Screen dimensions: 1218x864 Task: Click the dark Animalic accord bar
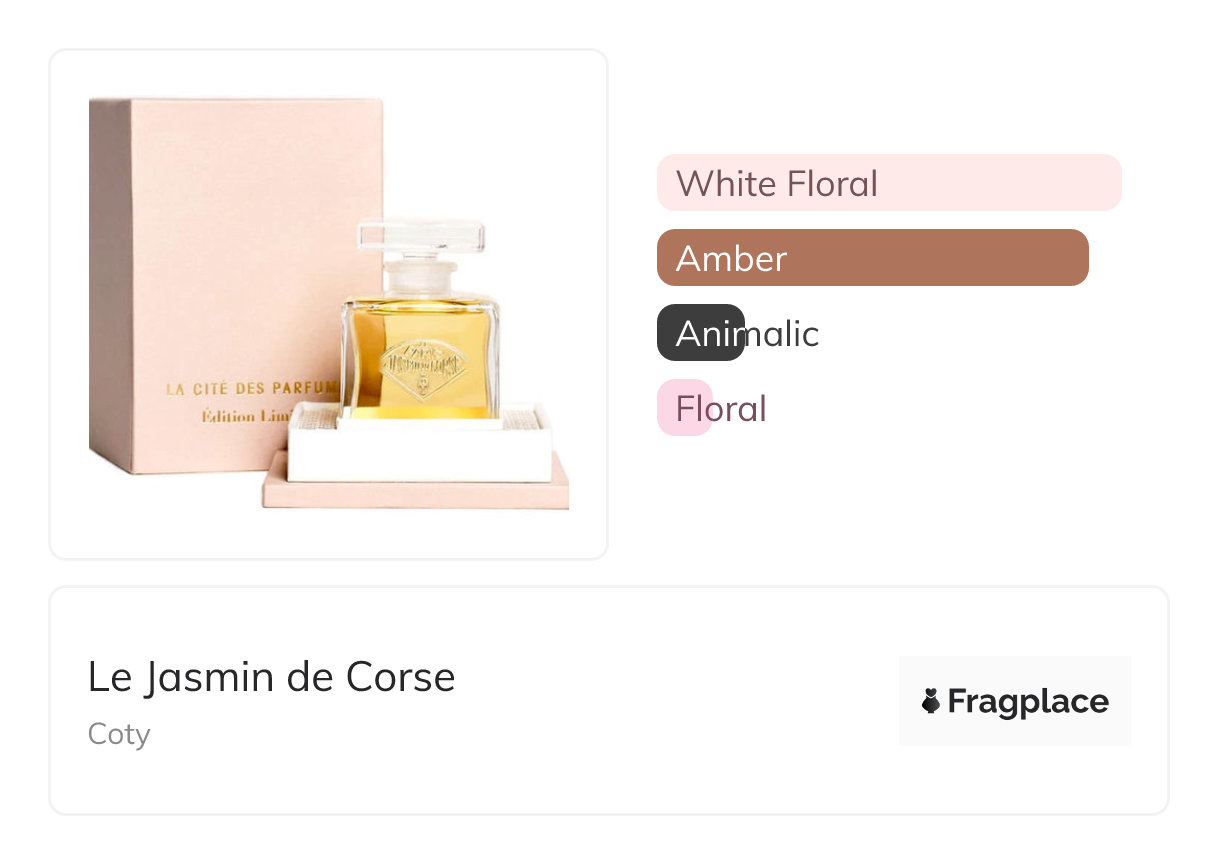point(700,333)
